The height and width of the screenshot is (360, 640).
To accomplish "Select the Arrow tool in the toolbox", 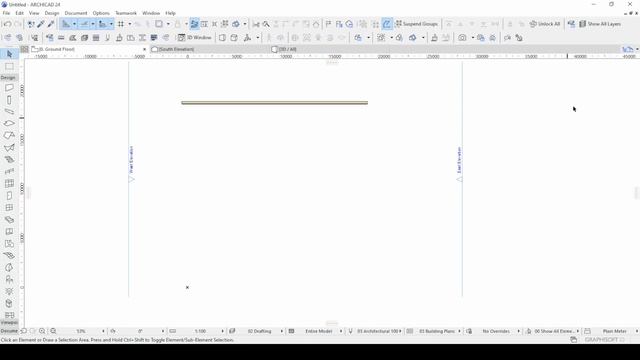I will coord(9,54).
